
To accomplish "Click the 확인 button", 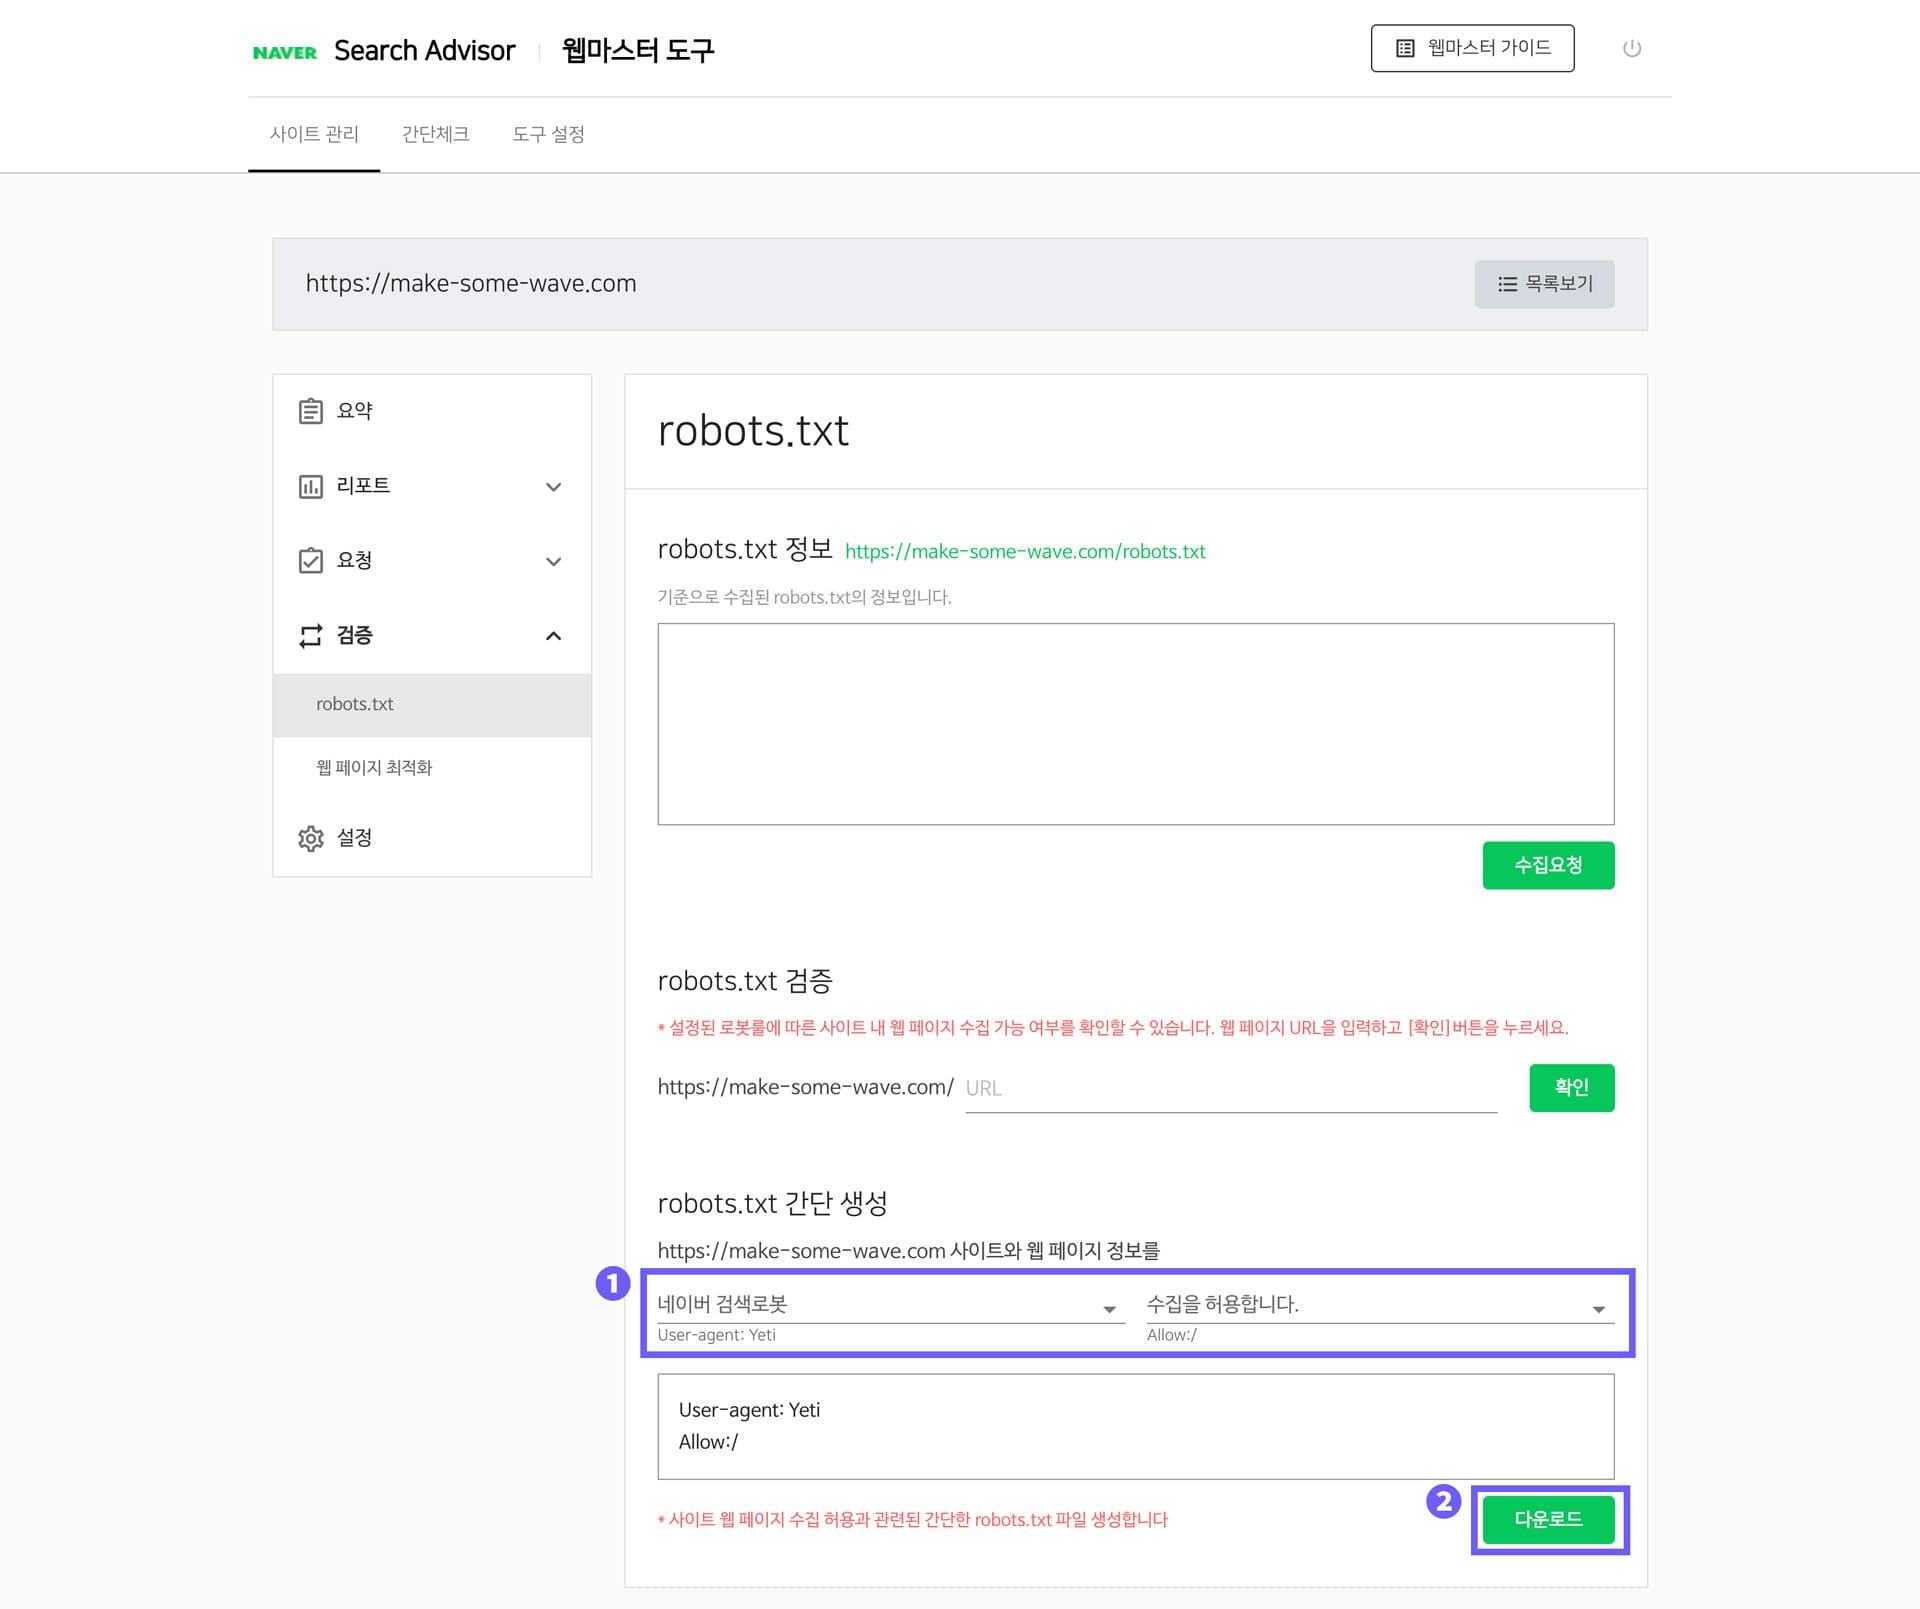I will tap(1572, 1088).
